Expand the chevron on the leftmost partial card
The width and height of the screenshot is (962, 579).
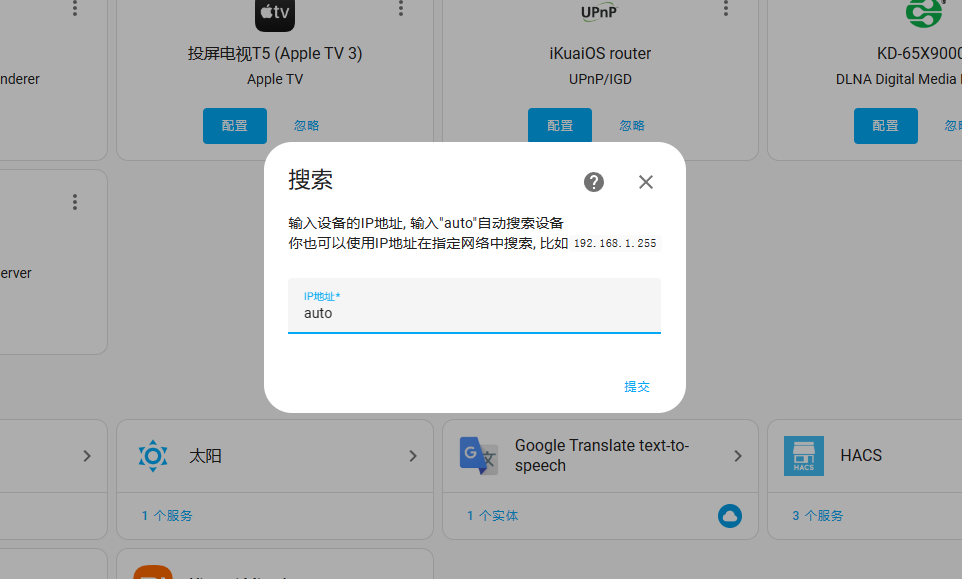pos(87,456)
